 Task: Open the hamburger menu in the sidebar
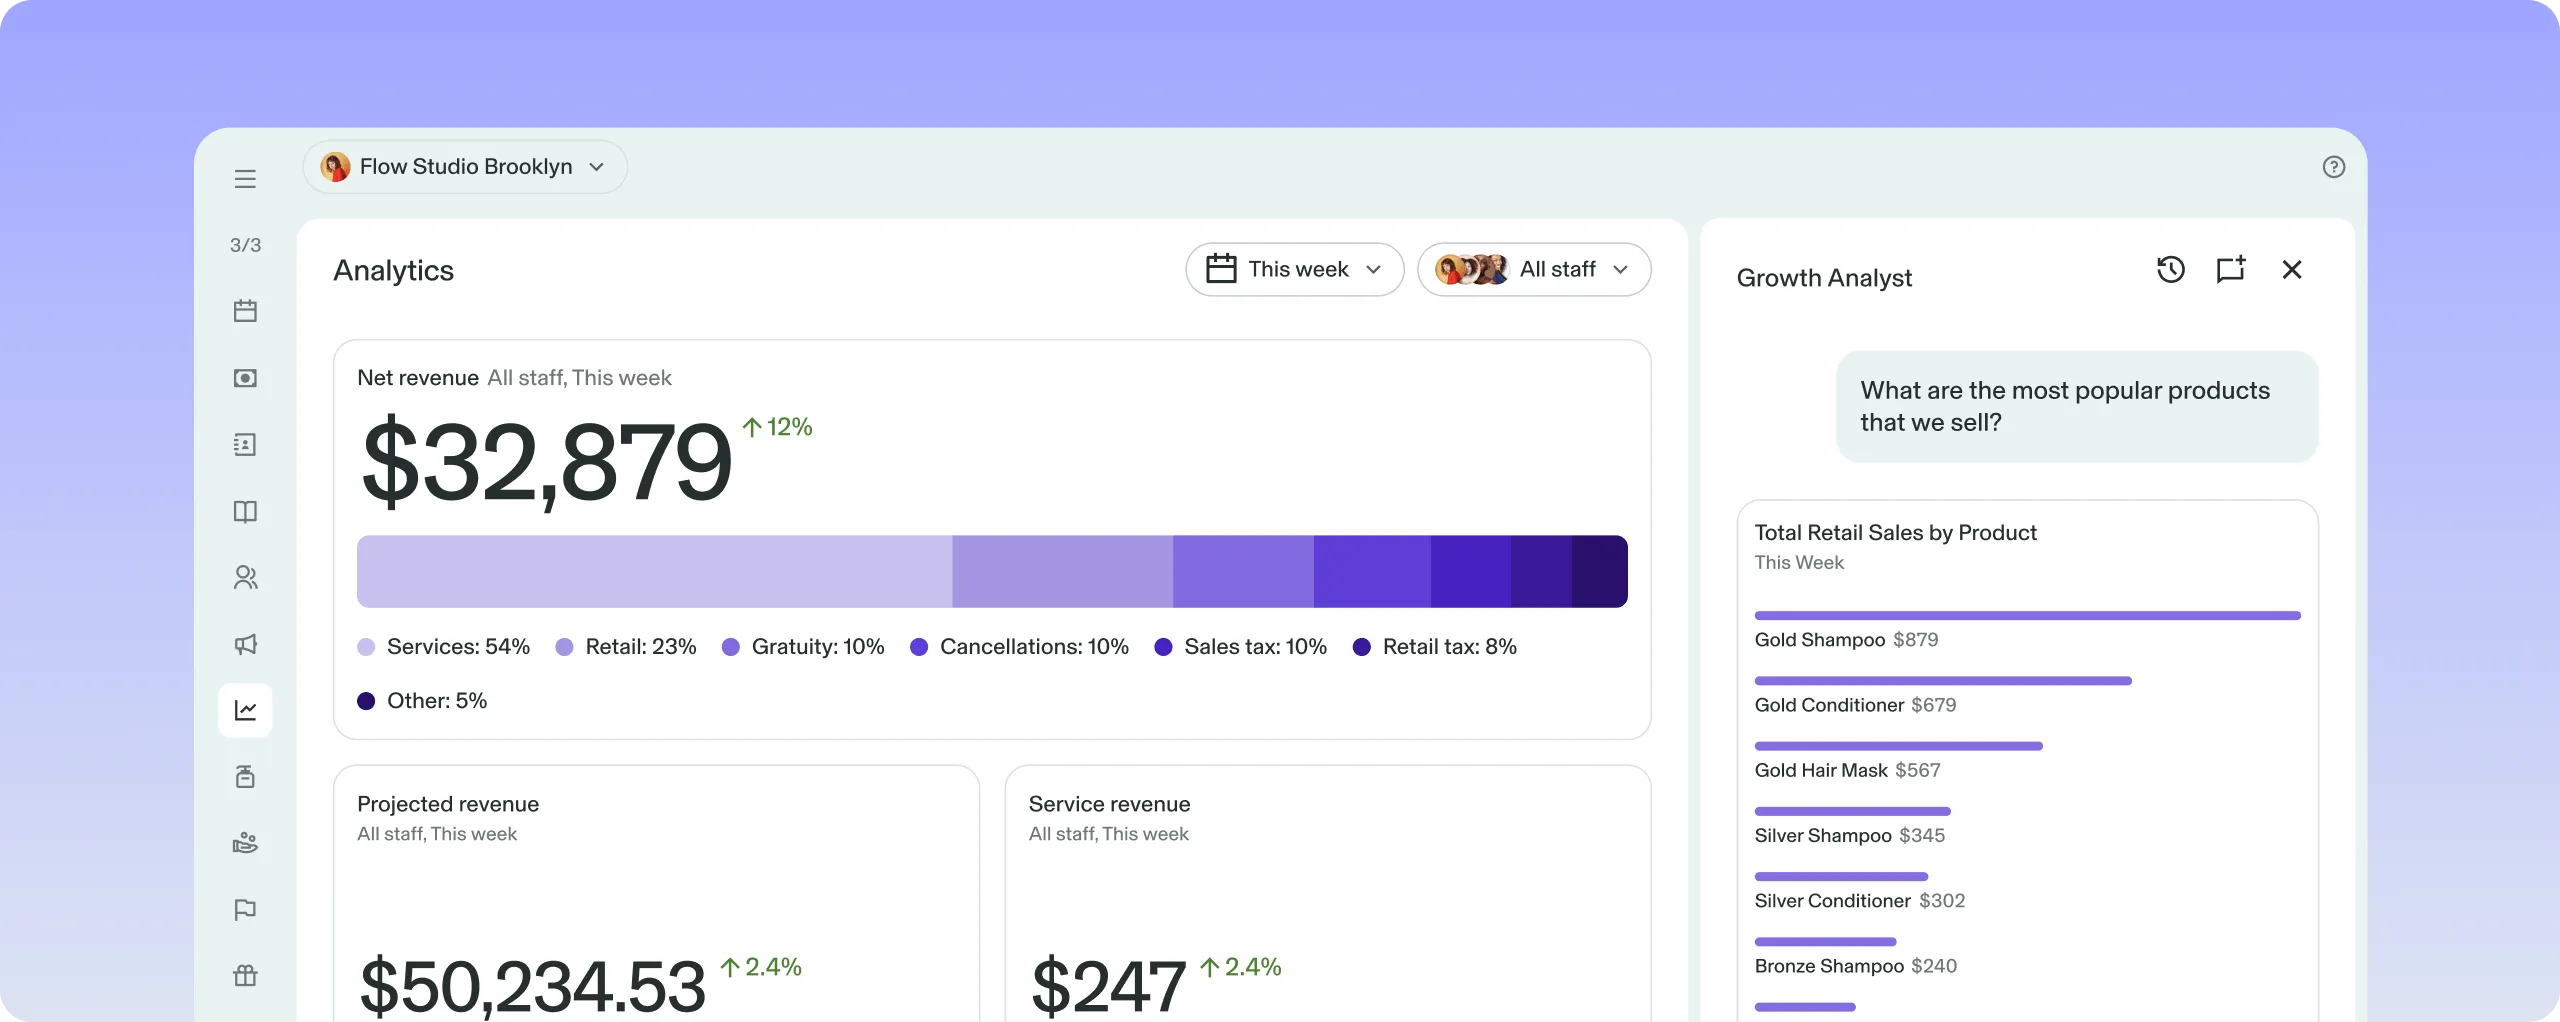coord(245,179)
